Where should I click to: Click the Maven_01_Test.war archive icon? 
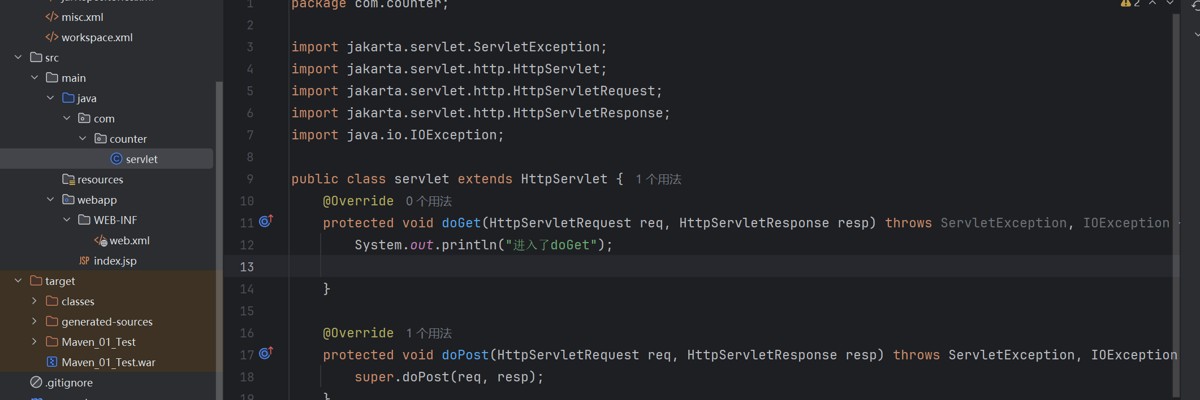pos(52,362)
